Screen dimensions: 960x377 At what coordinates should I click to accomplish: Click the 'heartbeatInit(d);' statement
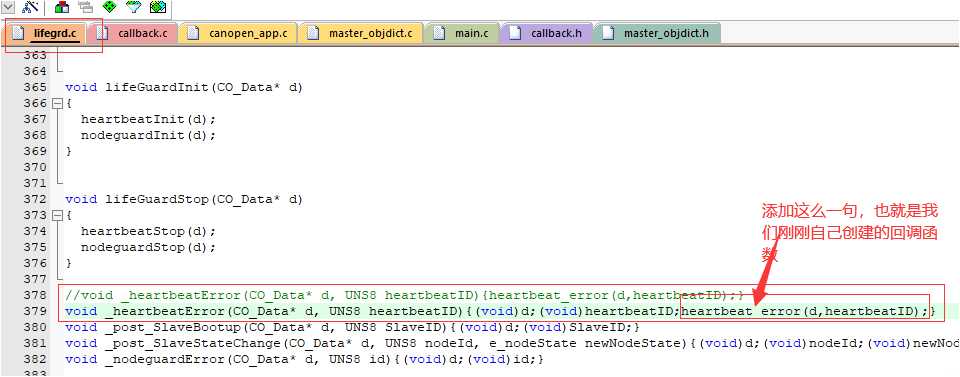[x=148, y=119]
